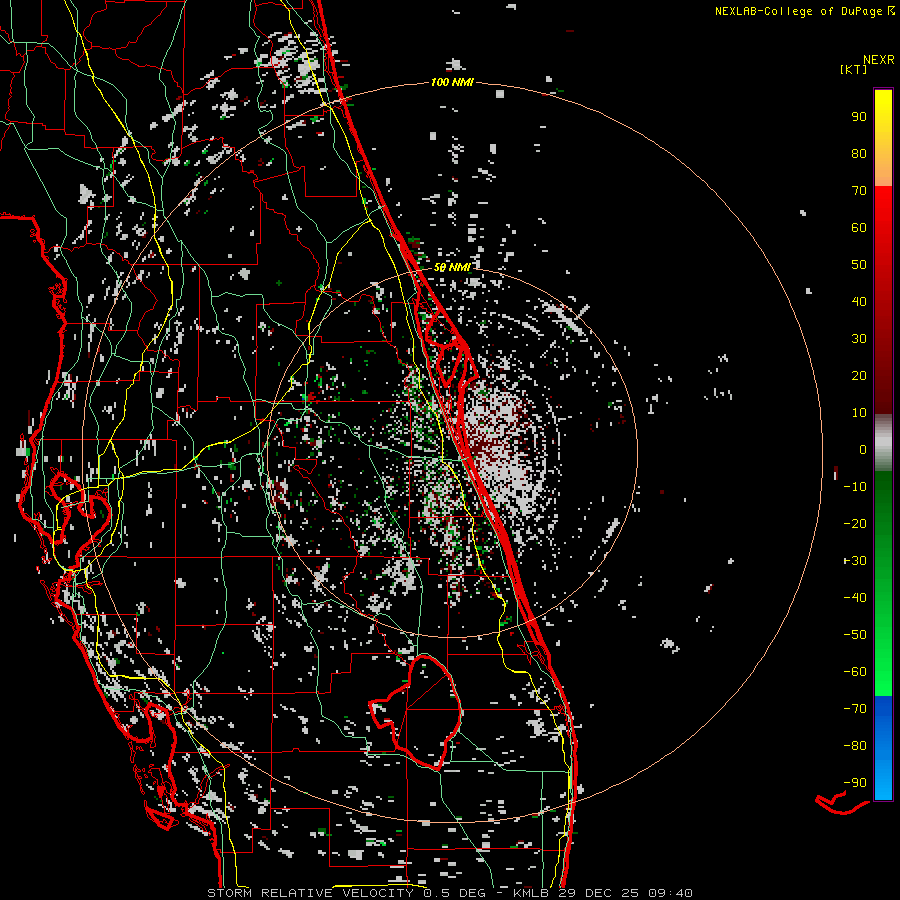Image resolution: width=900 pixels, height=900 pixels.
Task: Click the 50 NMI range ring label
Action: click(452, 268)
